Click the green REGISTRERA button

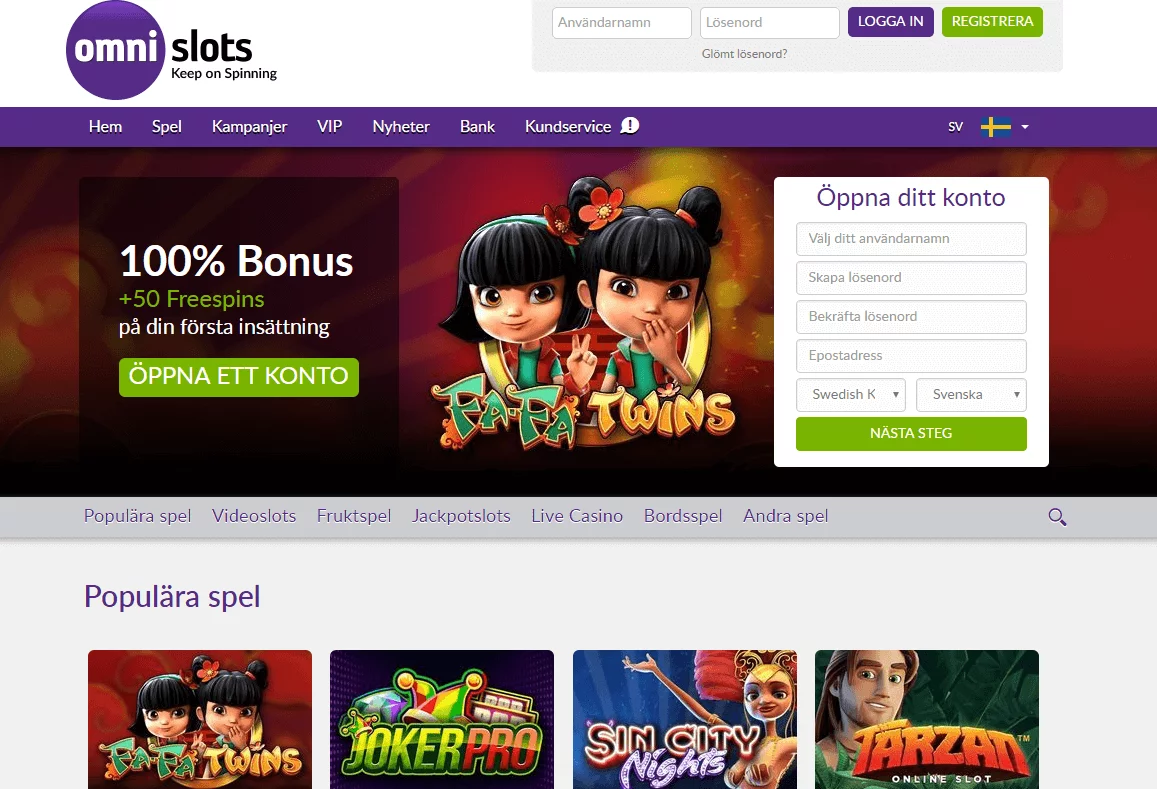(992, 22)
